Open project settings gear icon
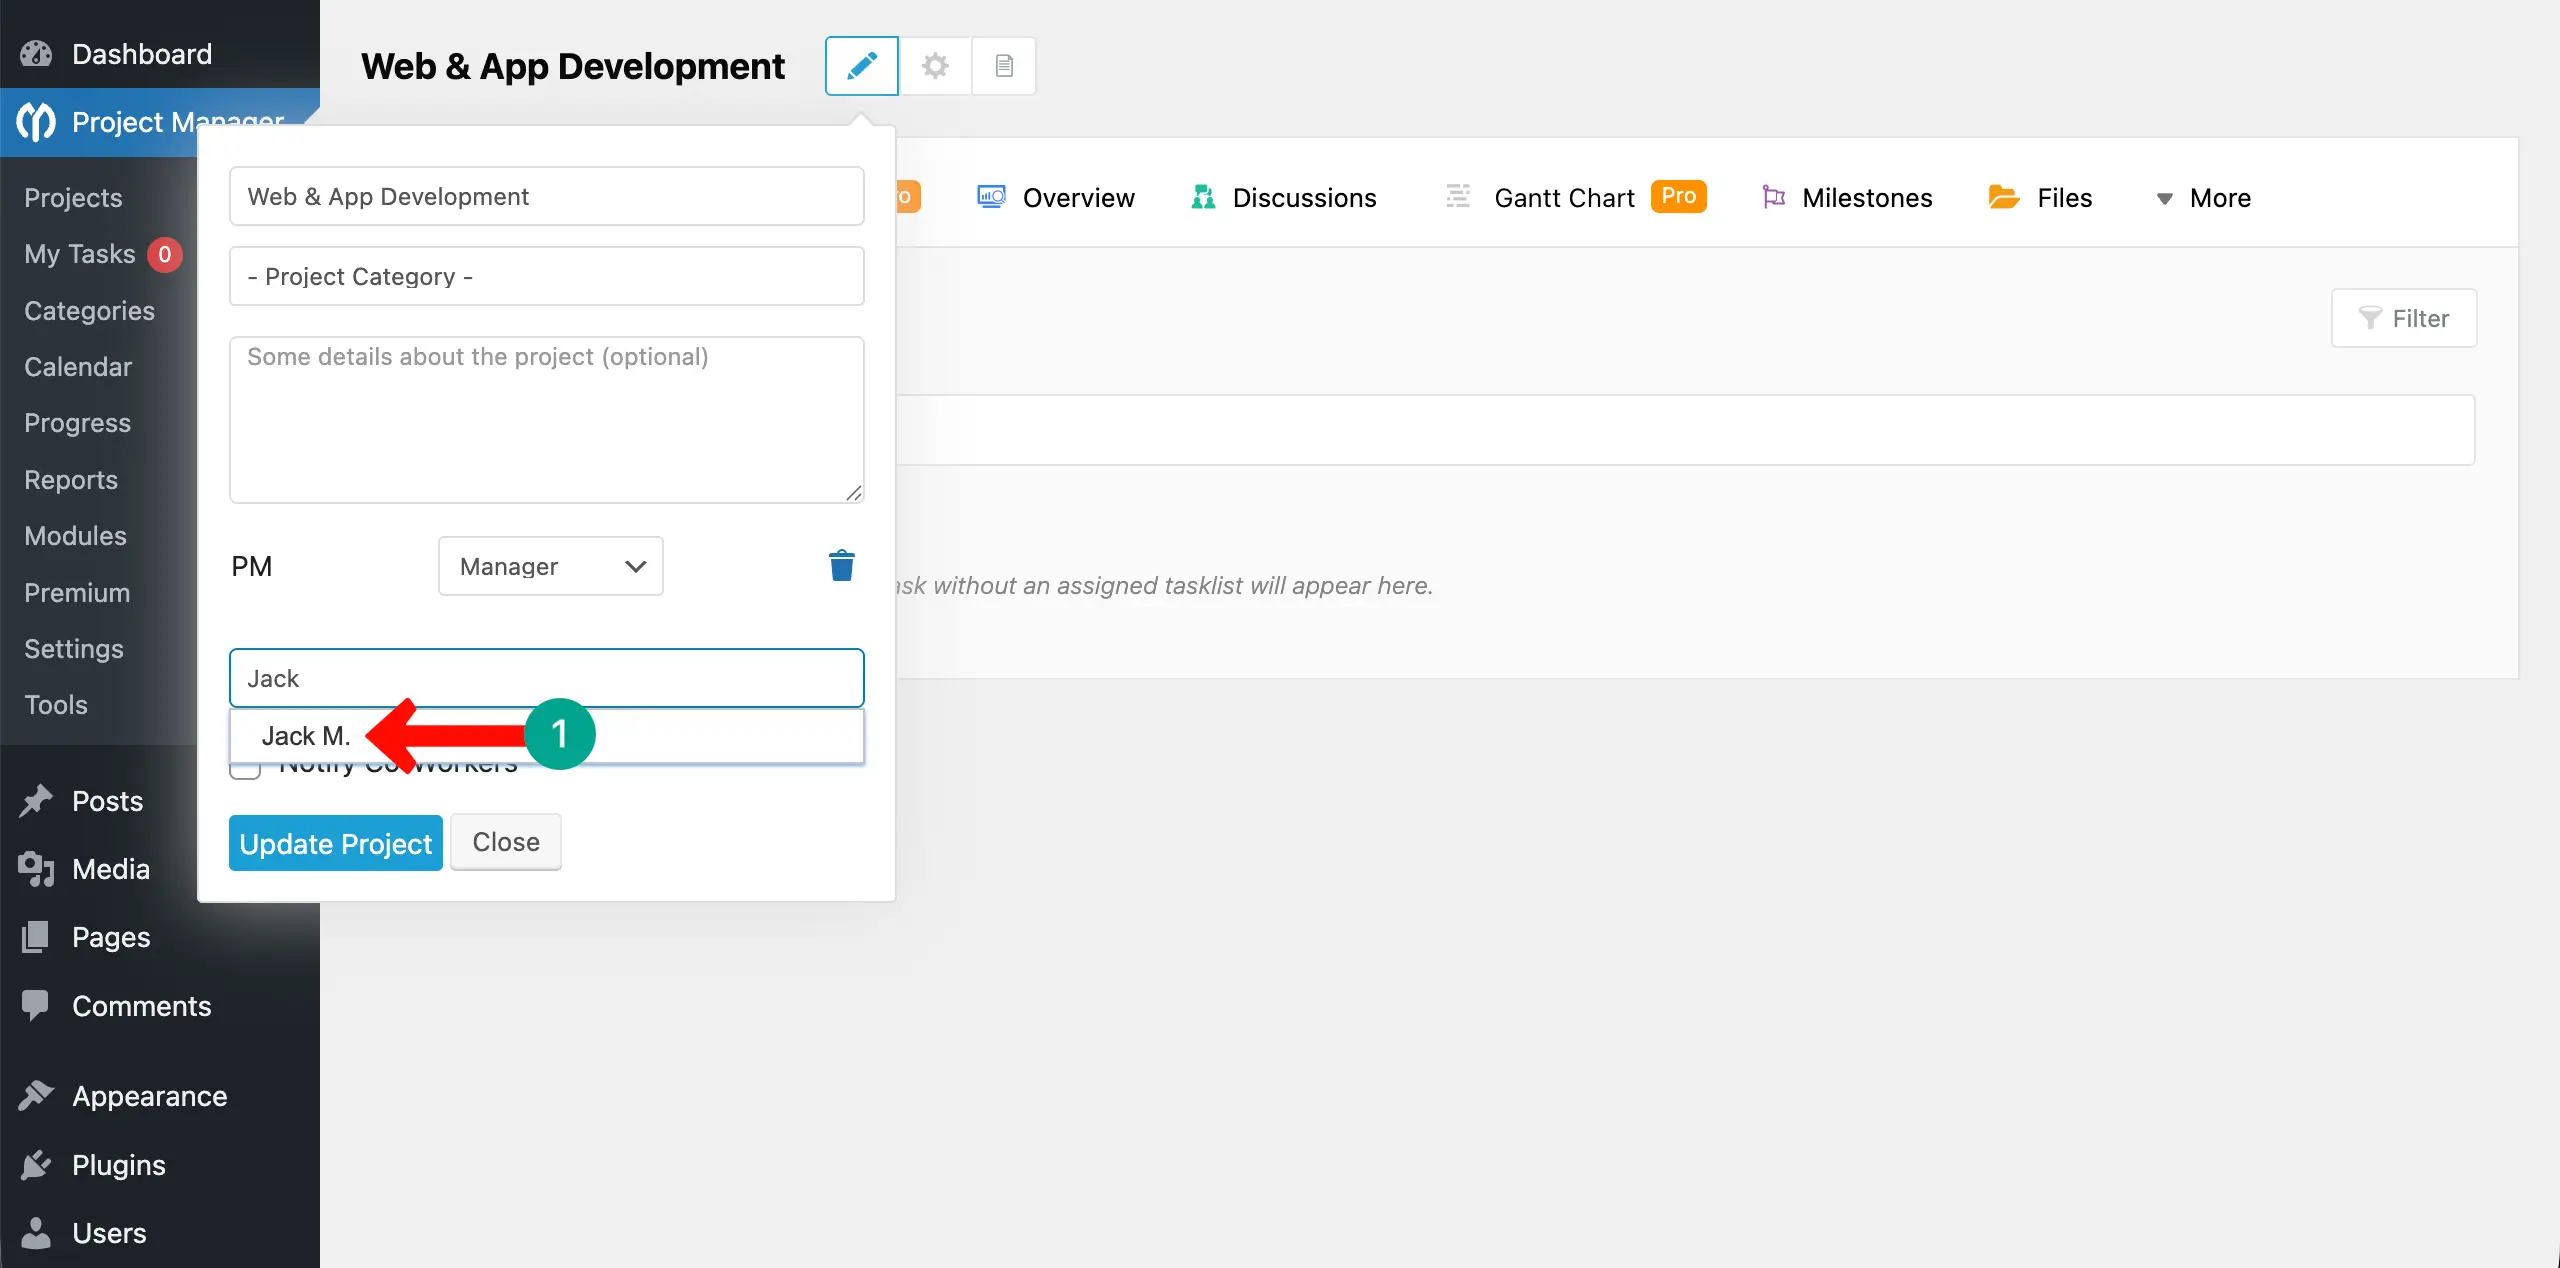 [935, 66]
